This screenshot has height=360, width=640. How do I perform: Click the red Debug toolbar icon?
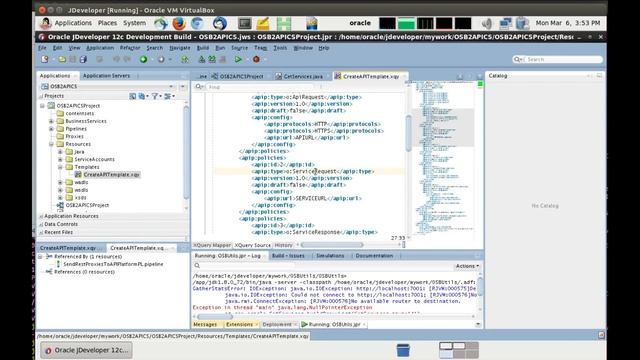click(256, 60)
